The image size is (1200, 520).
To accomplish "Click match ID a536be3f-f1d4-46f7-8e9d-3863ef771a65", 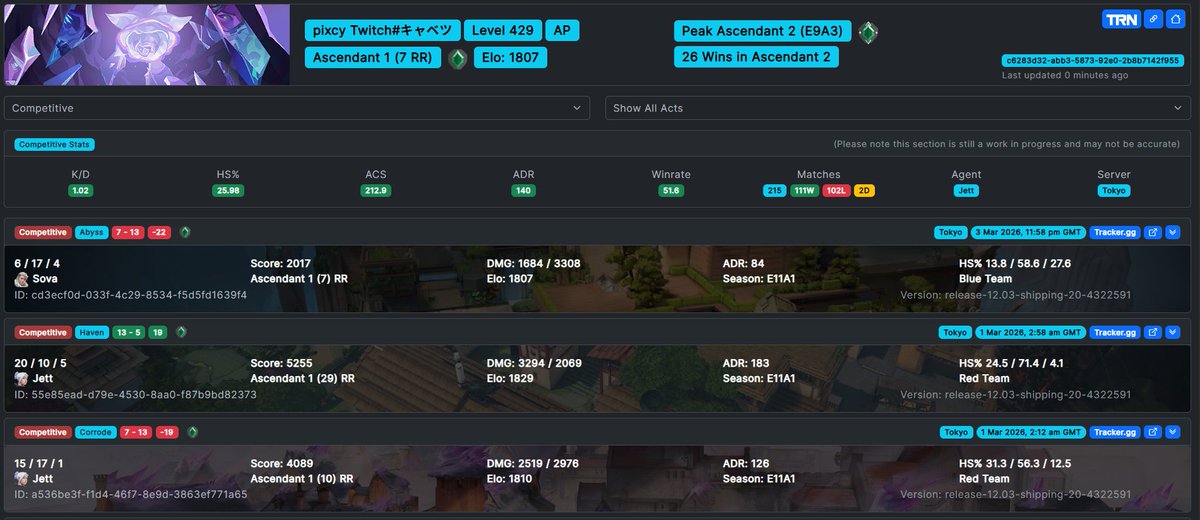I will 130,495.
